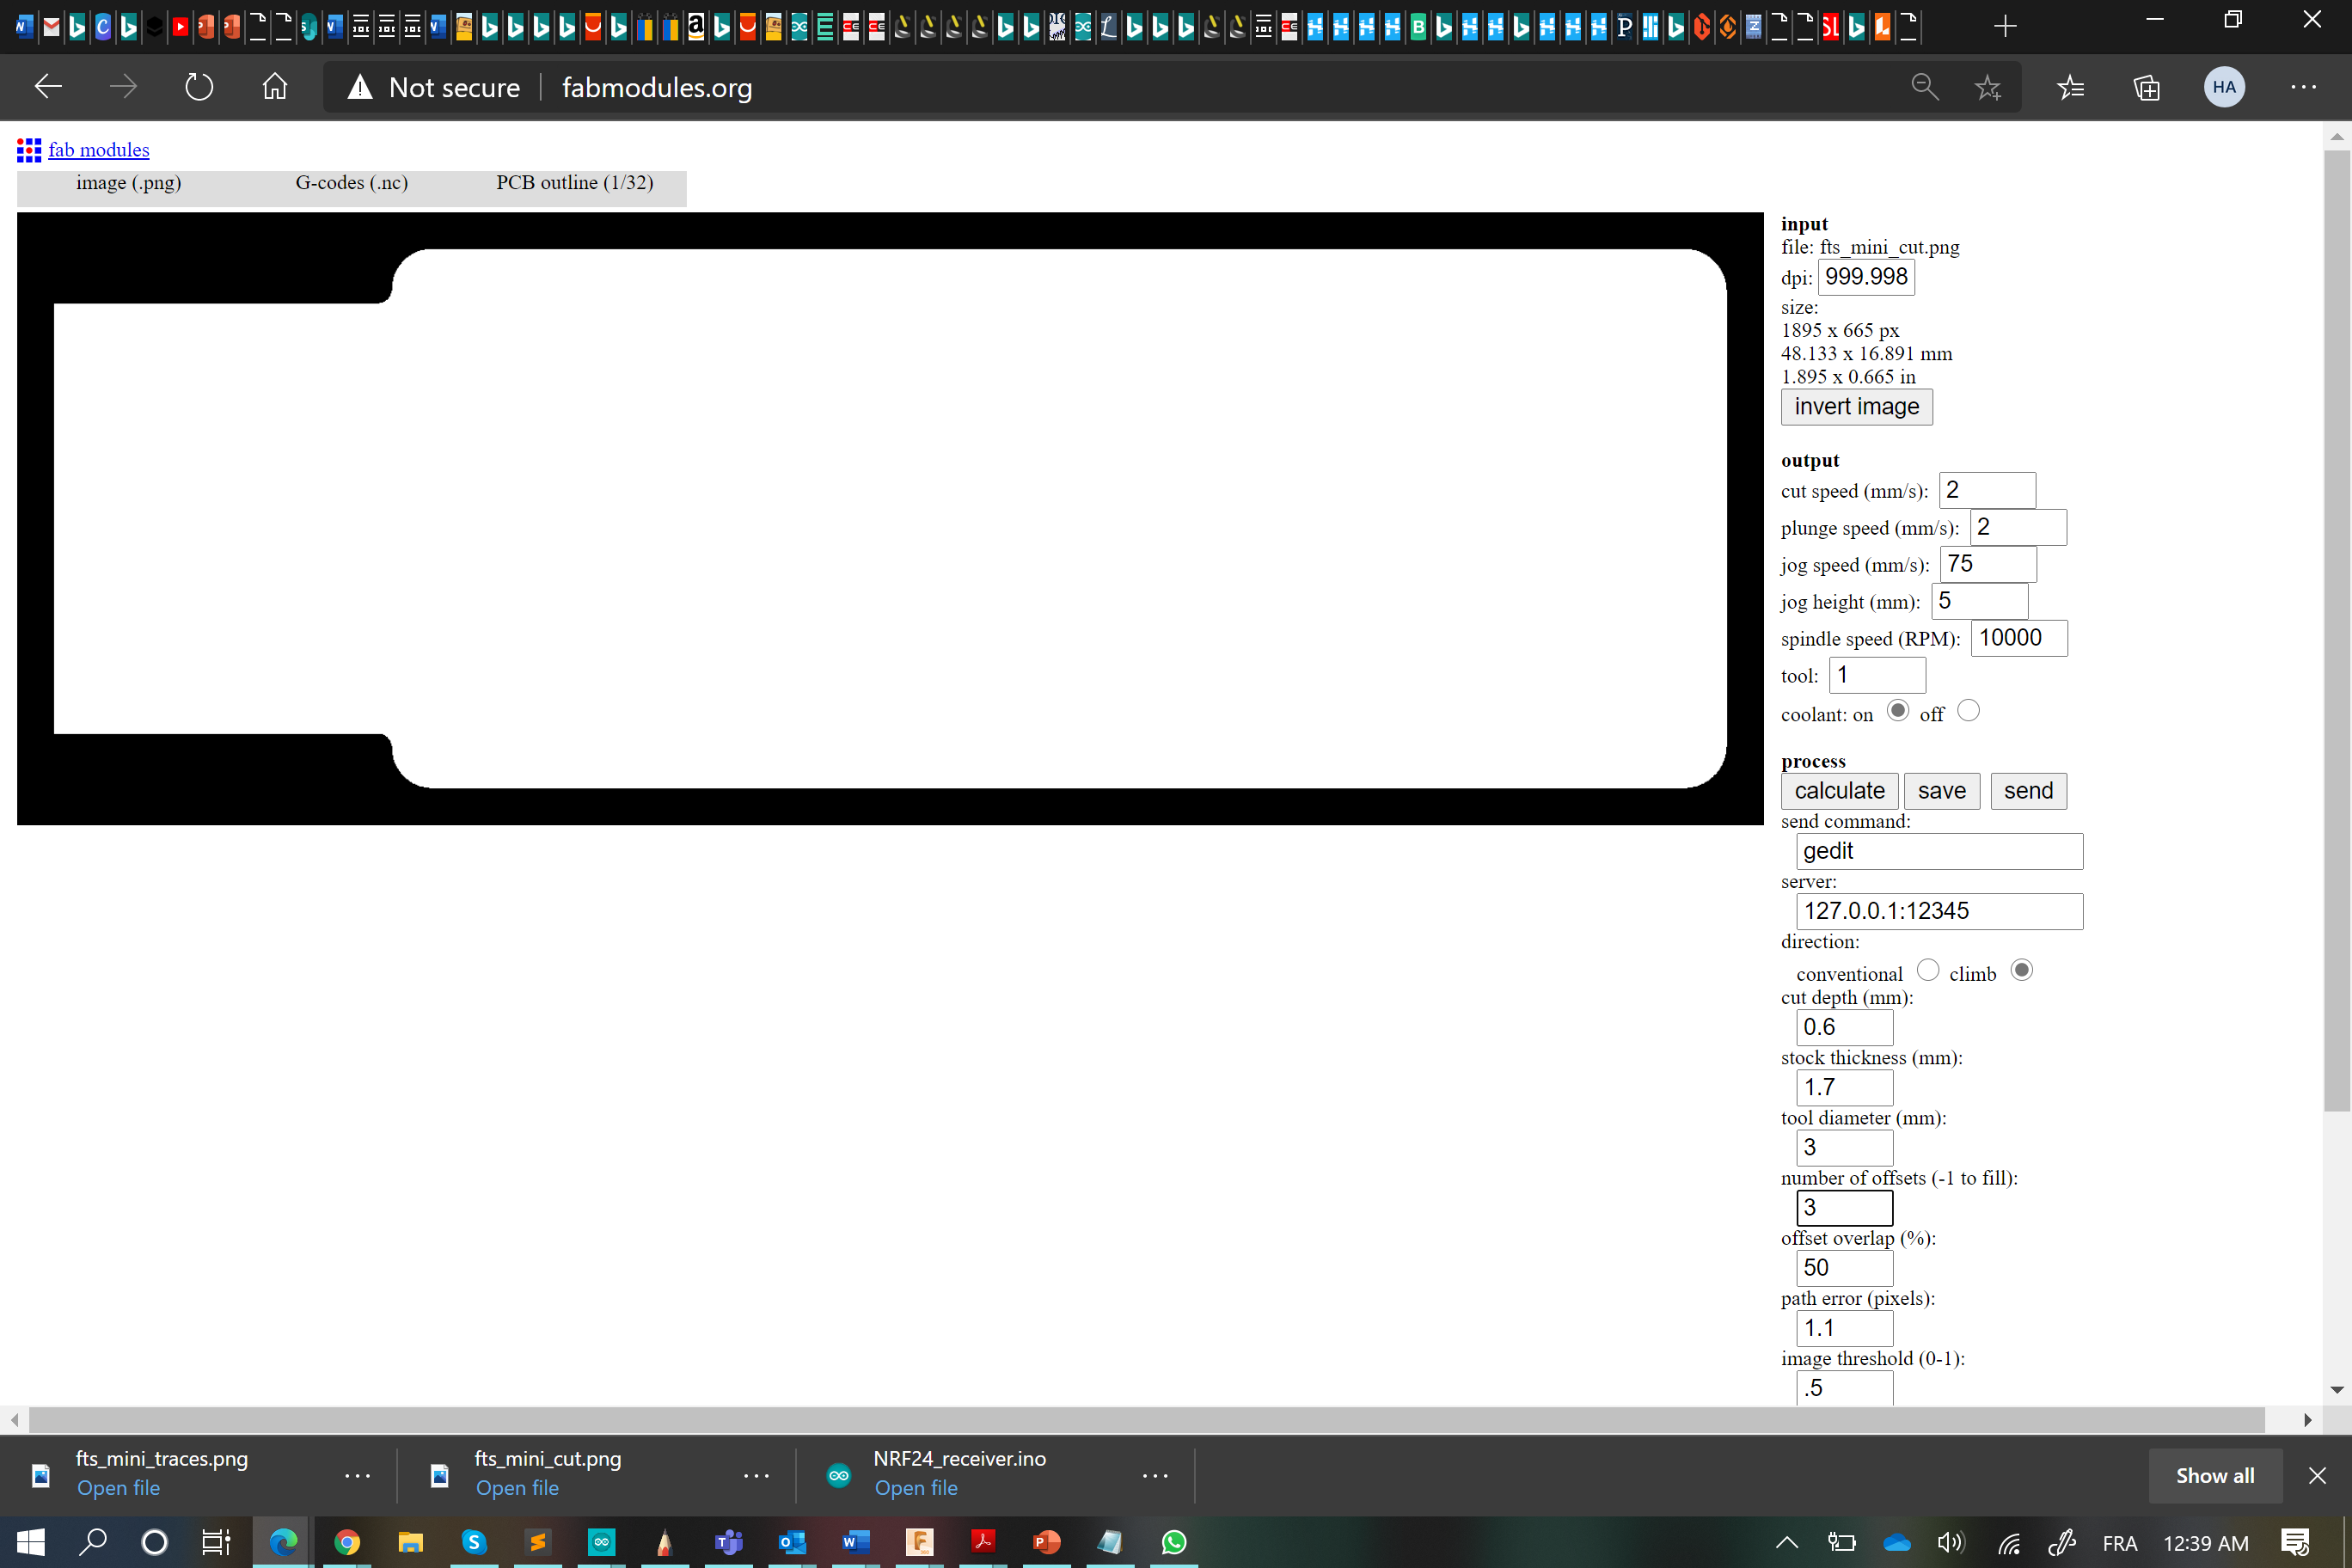Screen dimensions: 2352x1568
Task: Open the zoom magnifier icon in address bar
Action: [x=1924, y=87]
